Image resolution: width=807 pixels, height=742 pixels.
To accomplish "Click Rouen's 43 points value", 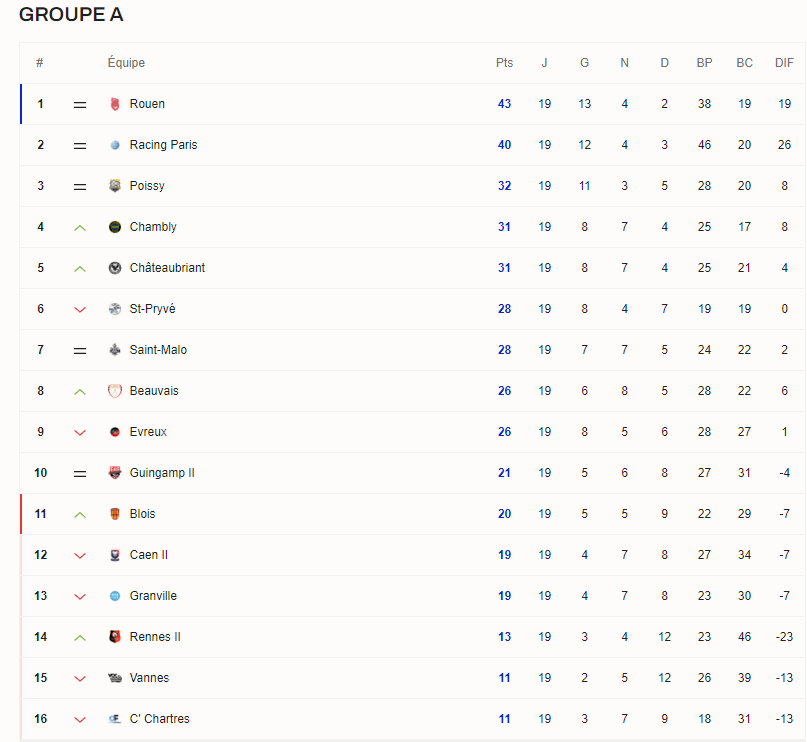I will (x=504, y=104).
